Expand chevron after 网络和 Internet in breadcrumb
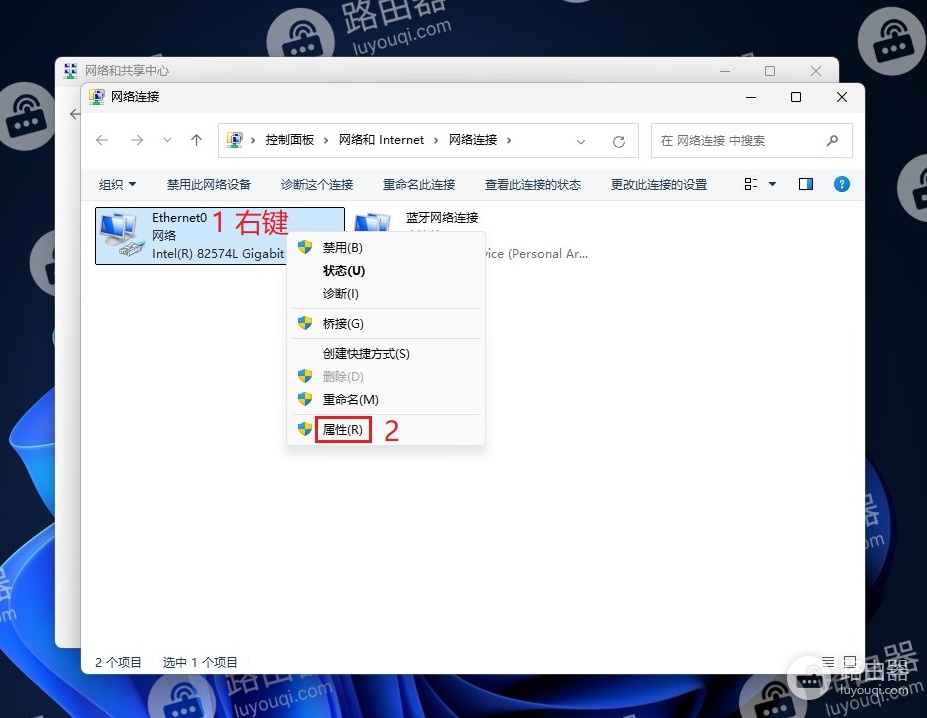The image size is (927, 718). tap(436, 141)
